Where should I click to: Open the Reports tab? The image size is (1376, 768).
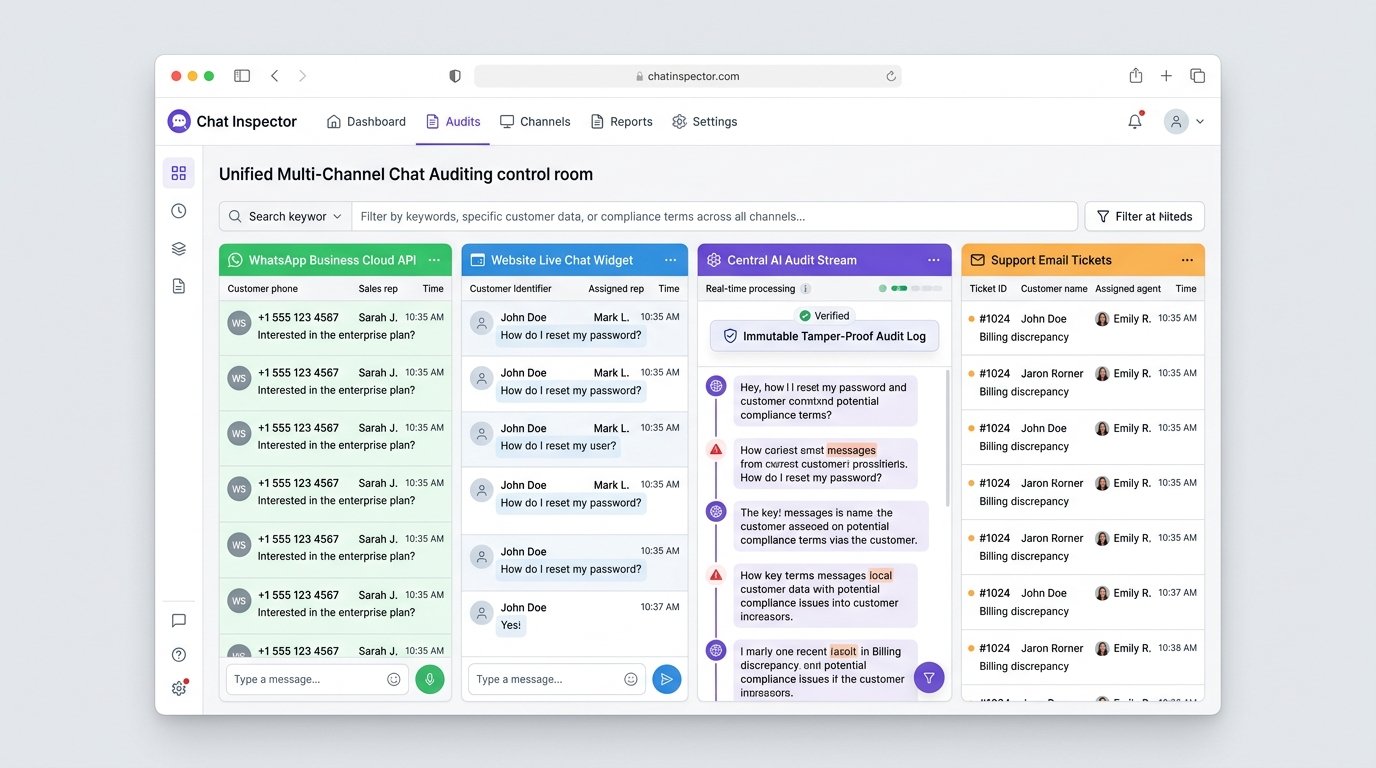(x=621, y=121)
